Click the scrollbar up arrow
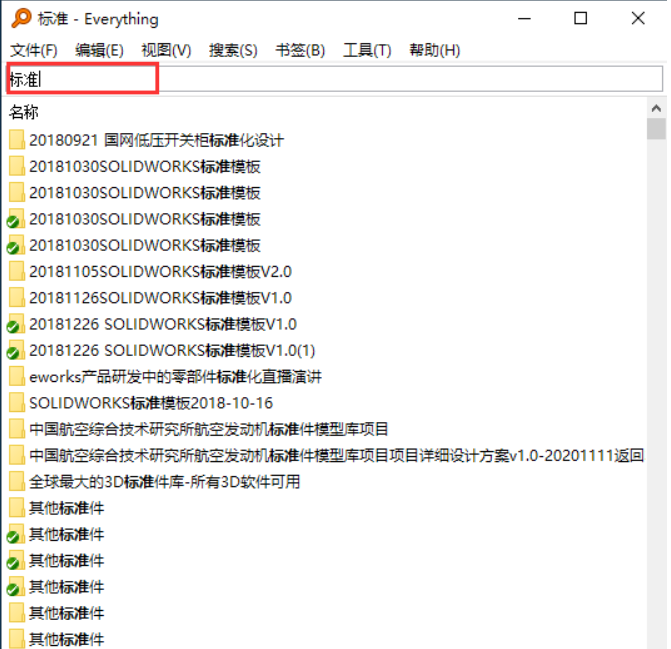Screen dimensions: 671x649 coord(656,109)
